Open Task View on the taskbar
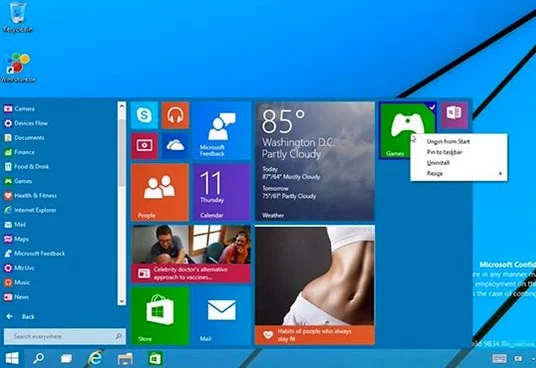Image resolution: width=536 pixels, height=368 pixels. 66,358
